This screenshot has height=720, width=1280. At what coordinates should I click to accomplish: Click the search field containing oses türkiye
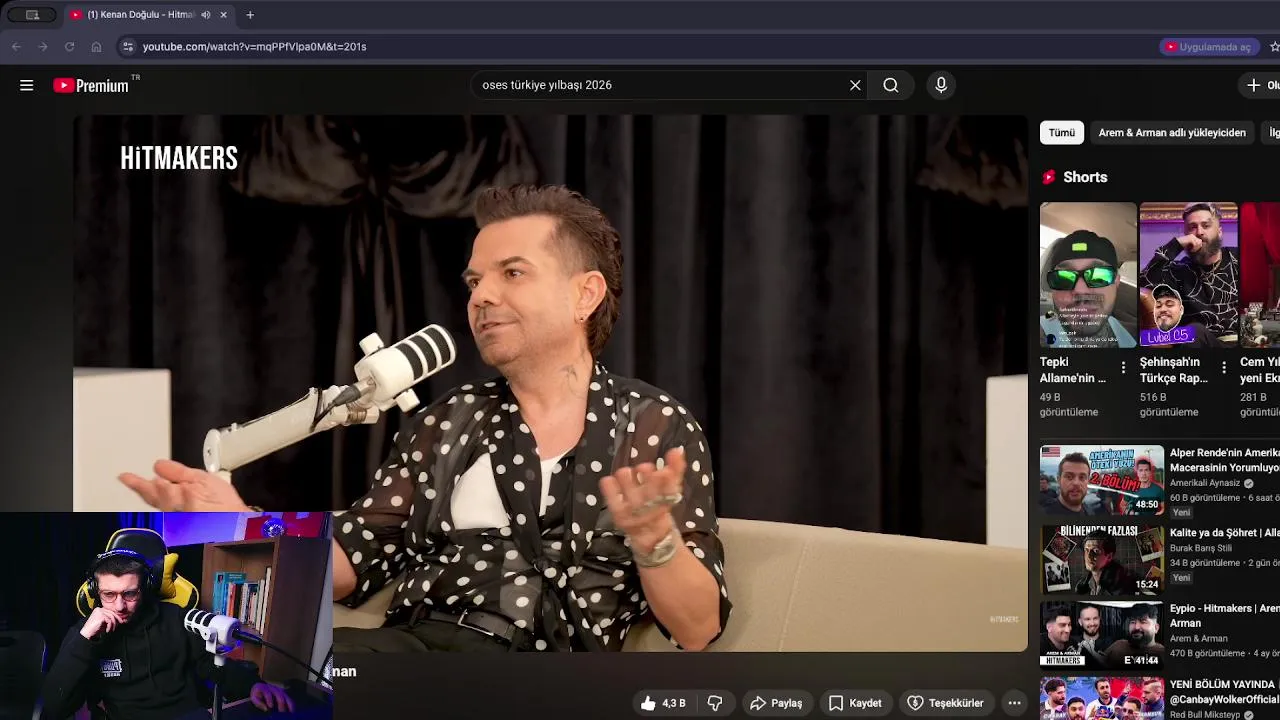pos(660,85)
